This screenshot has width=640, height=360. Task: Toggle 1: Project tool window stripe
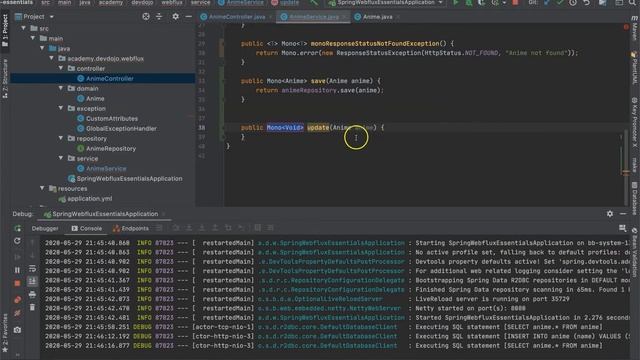(5, 31)
